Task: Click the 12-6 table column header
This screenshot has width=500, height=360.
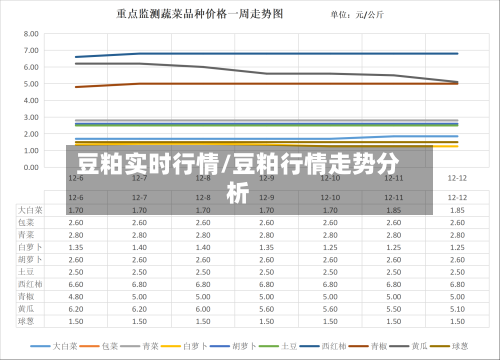Action: (x=76, y=198)
